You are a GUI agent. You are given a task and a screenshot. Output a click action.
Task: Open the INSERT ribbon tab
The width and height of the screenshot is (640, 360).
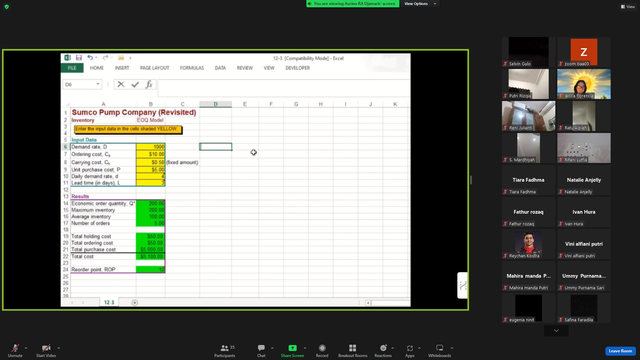point(122,68)
